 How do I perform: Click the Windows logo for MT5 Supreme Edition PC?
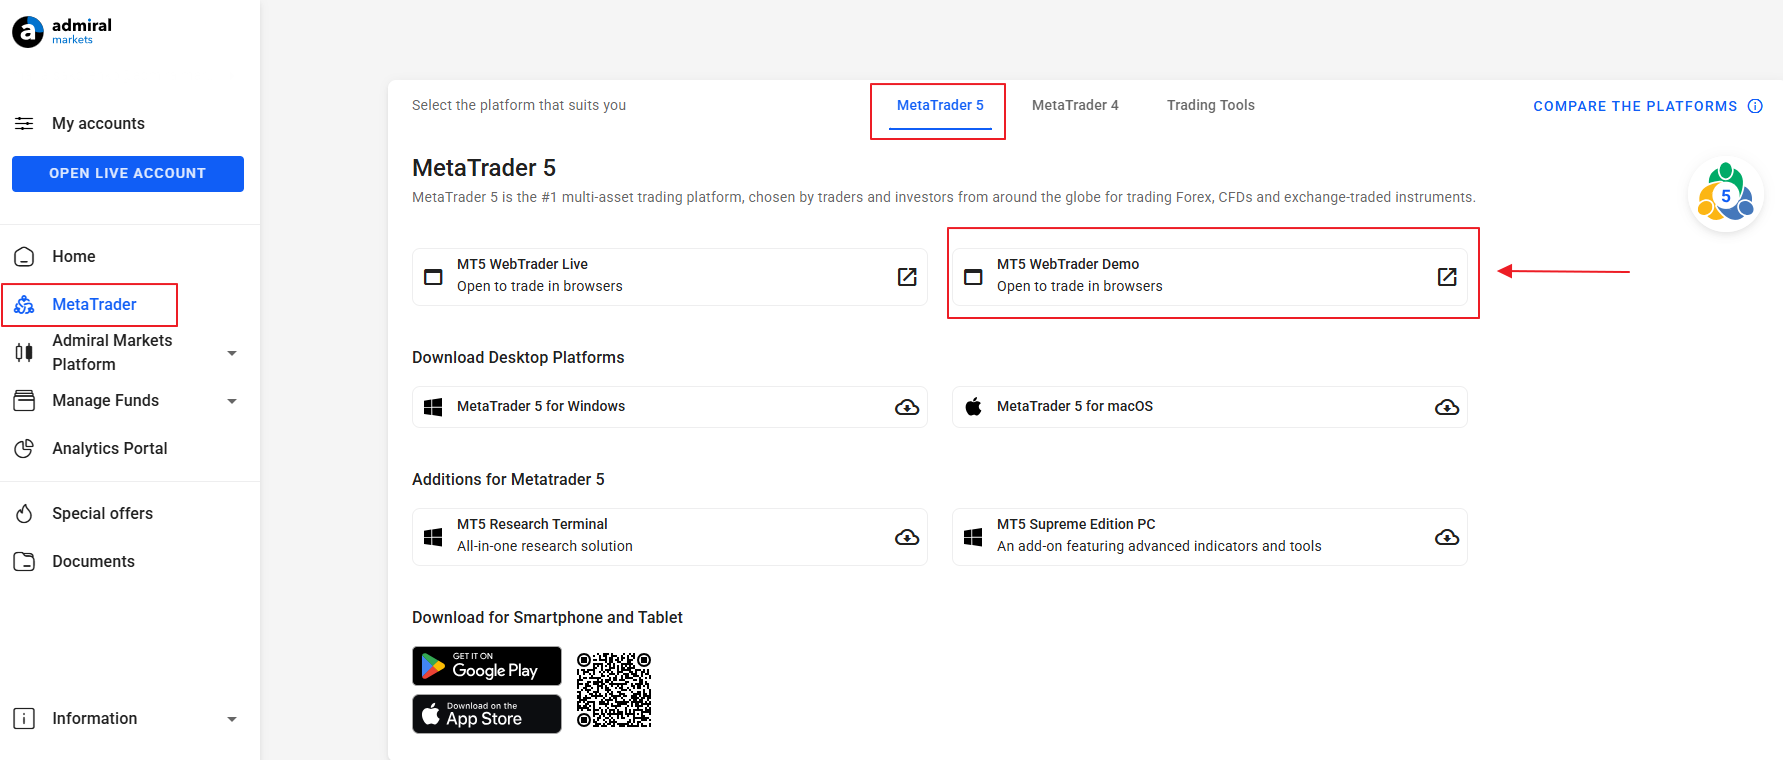973,537
